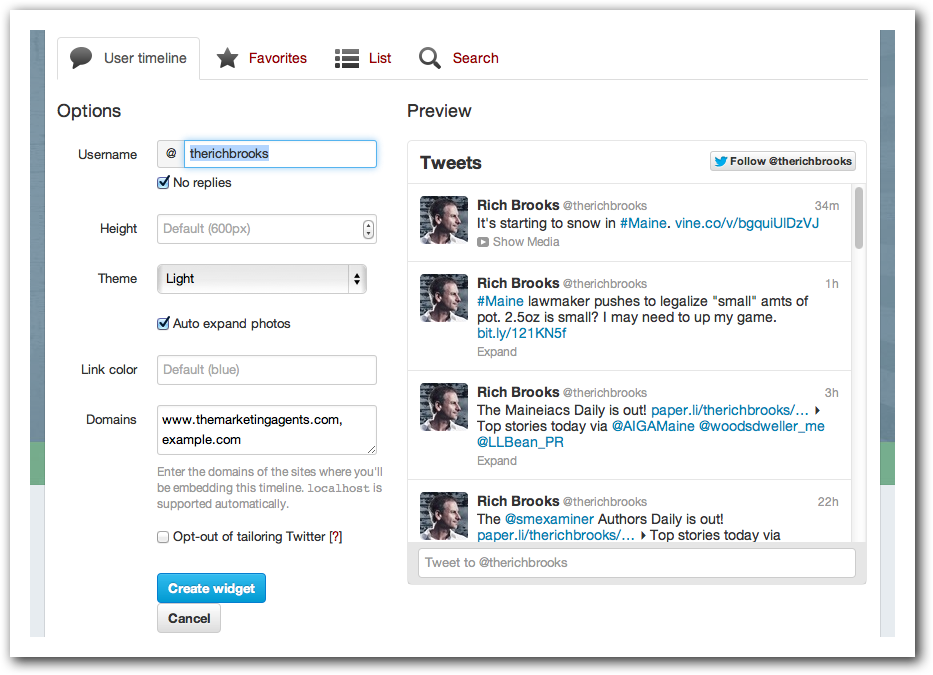Expand the Maineiacs Daily tweet

pyautogui.click(x=497, y=461)
